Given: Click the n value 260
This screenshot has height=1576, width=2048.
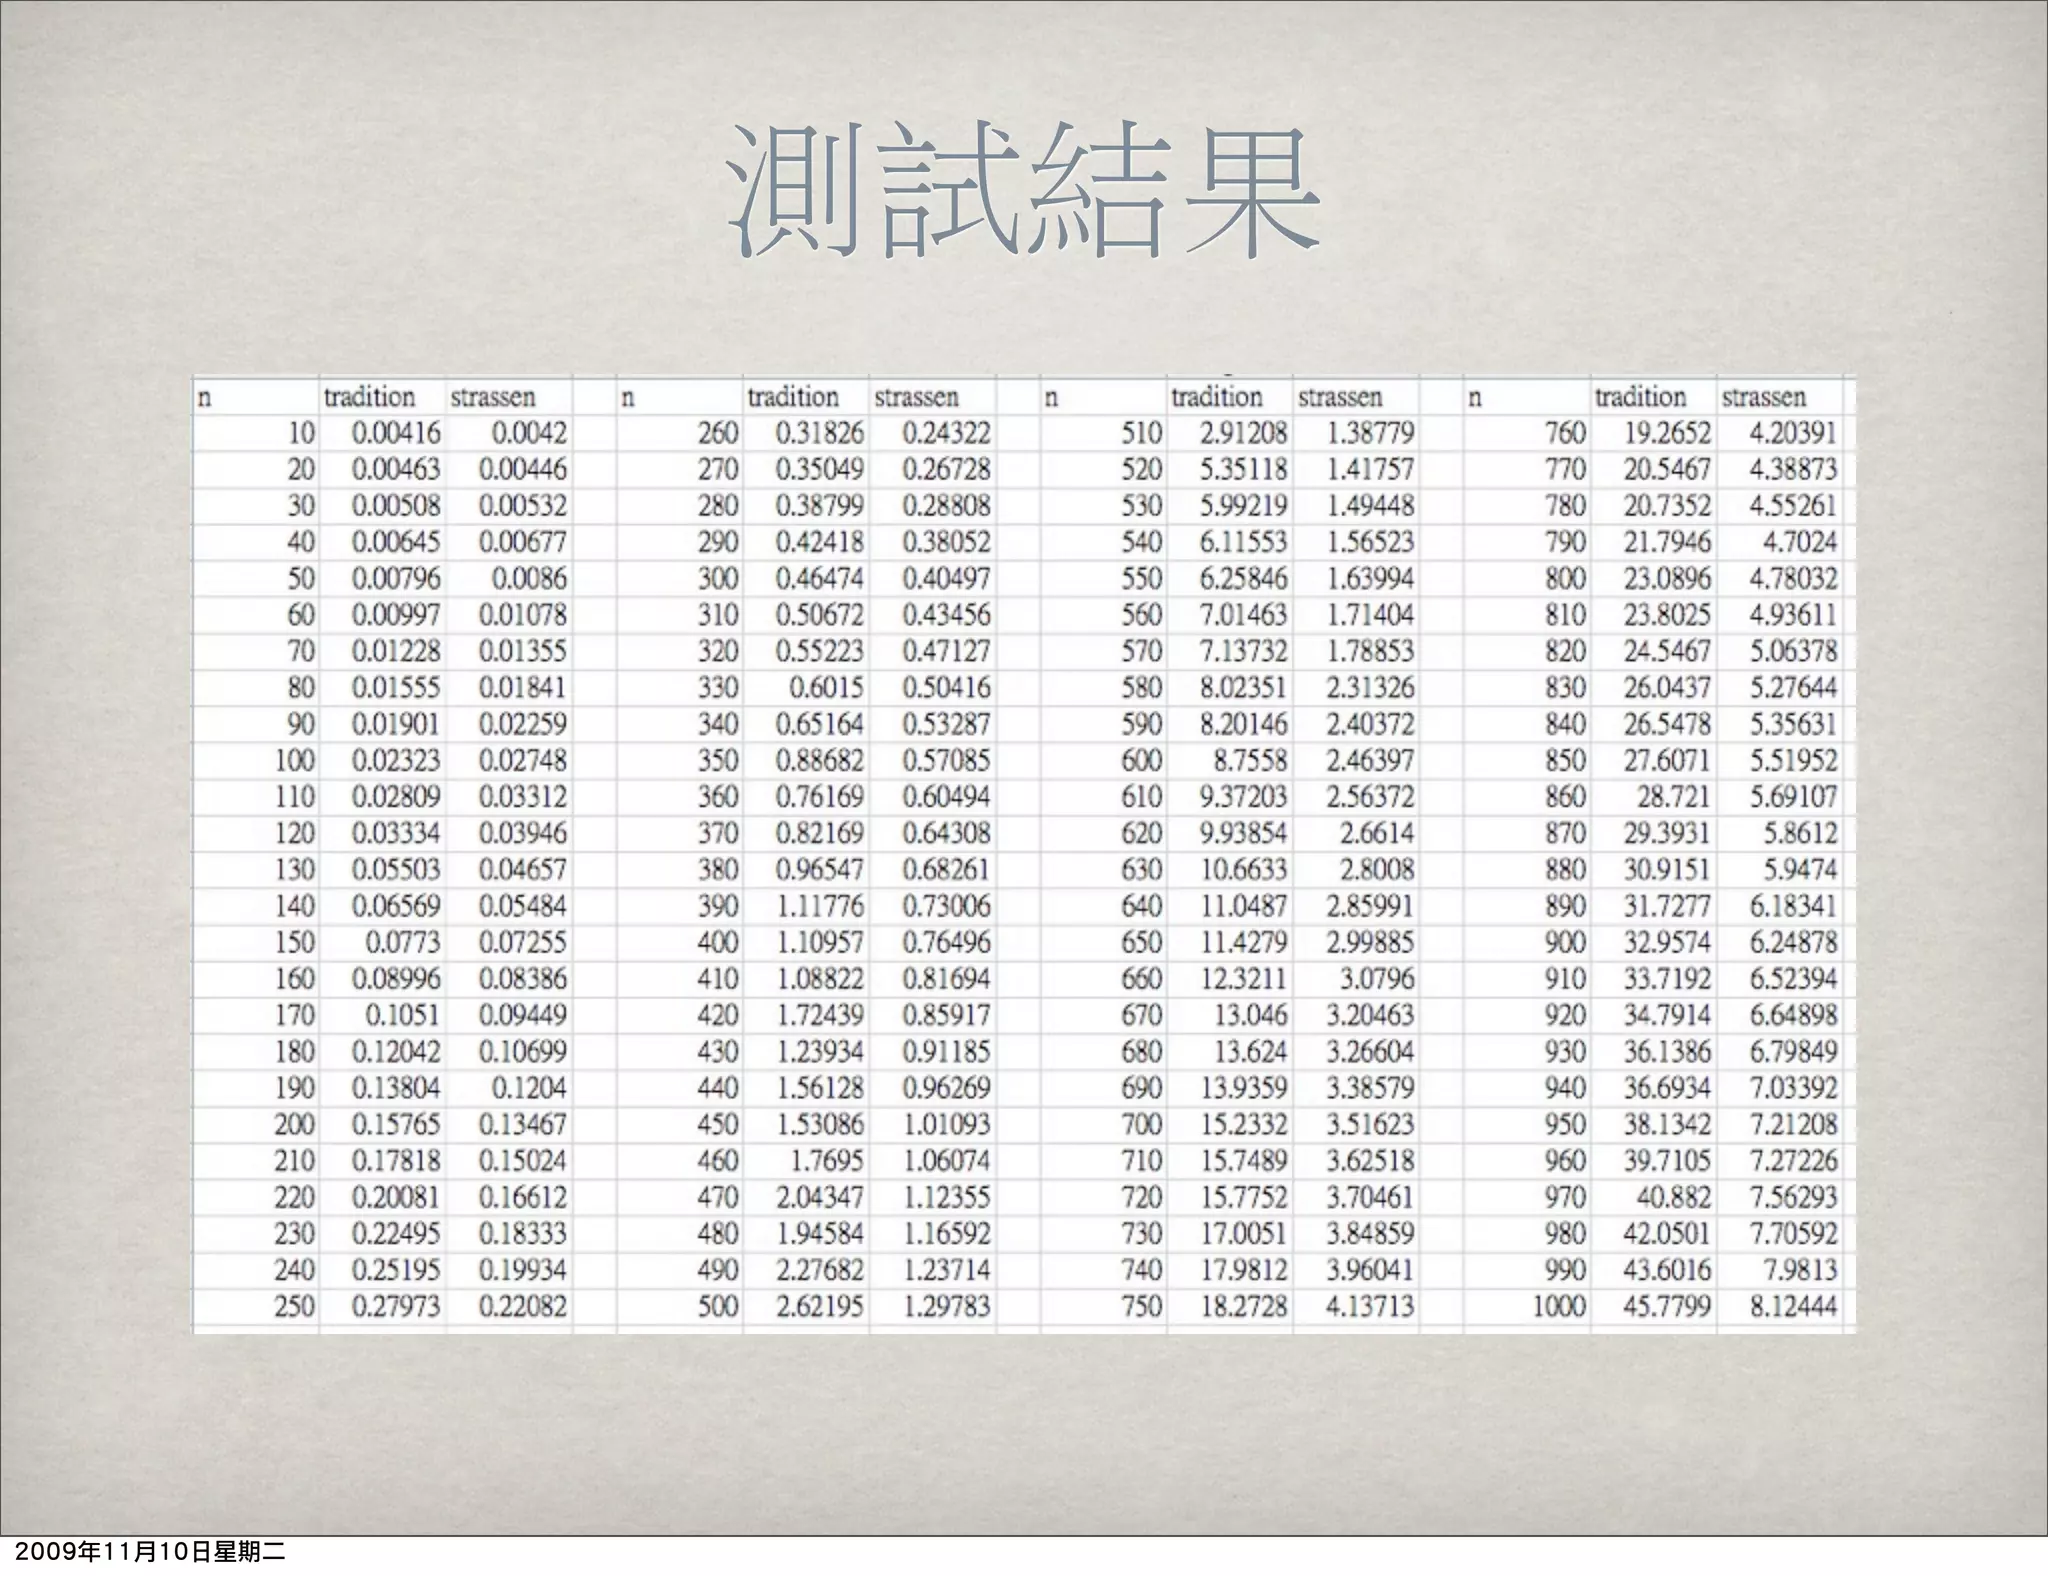Looking at the screenshot, I should point(718,433).
